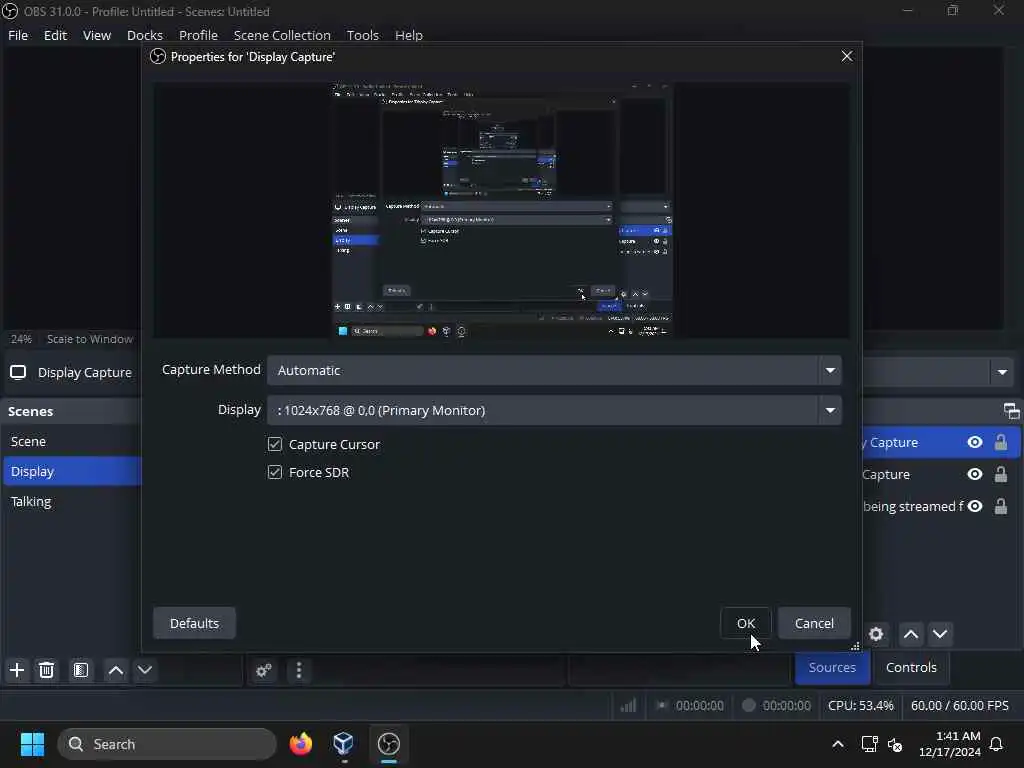The width and height of the screenshot is (1024, 768).
Task: Open dropdown arrow right of the Properties dialog
Action: 1002,372
